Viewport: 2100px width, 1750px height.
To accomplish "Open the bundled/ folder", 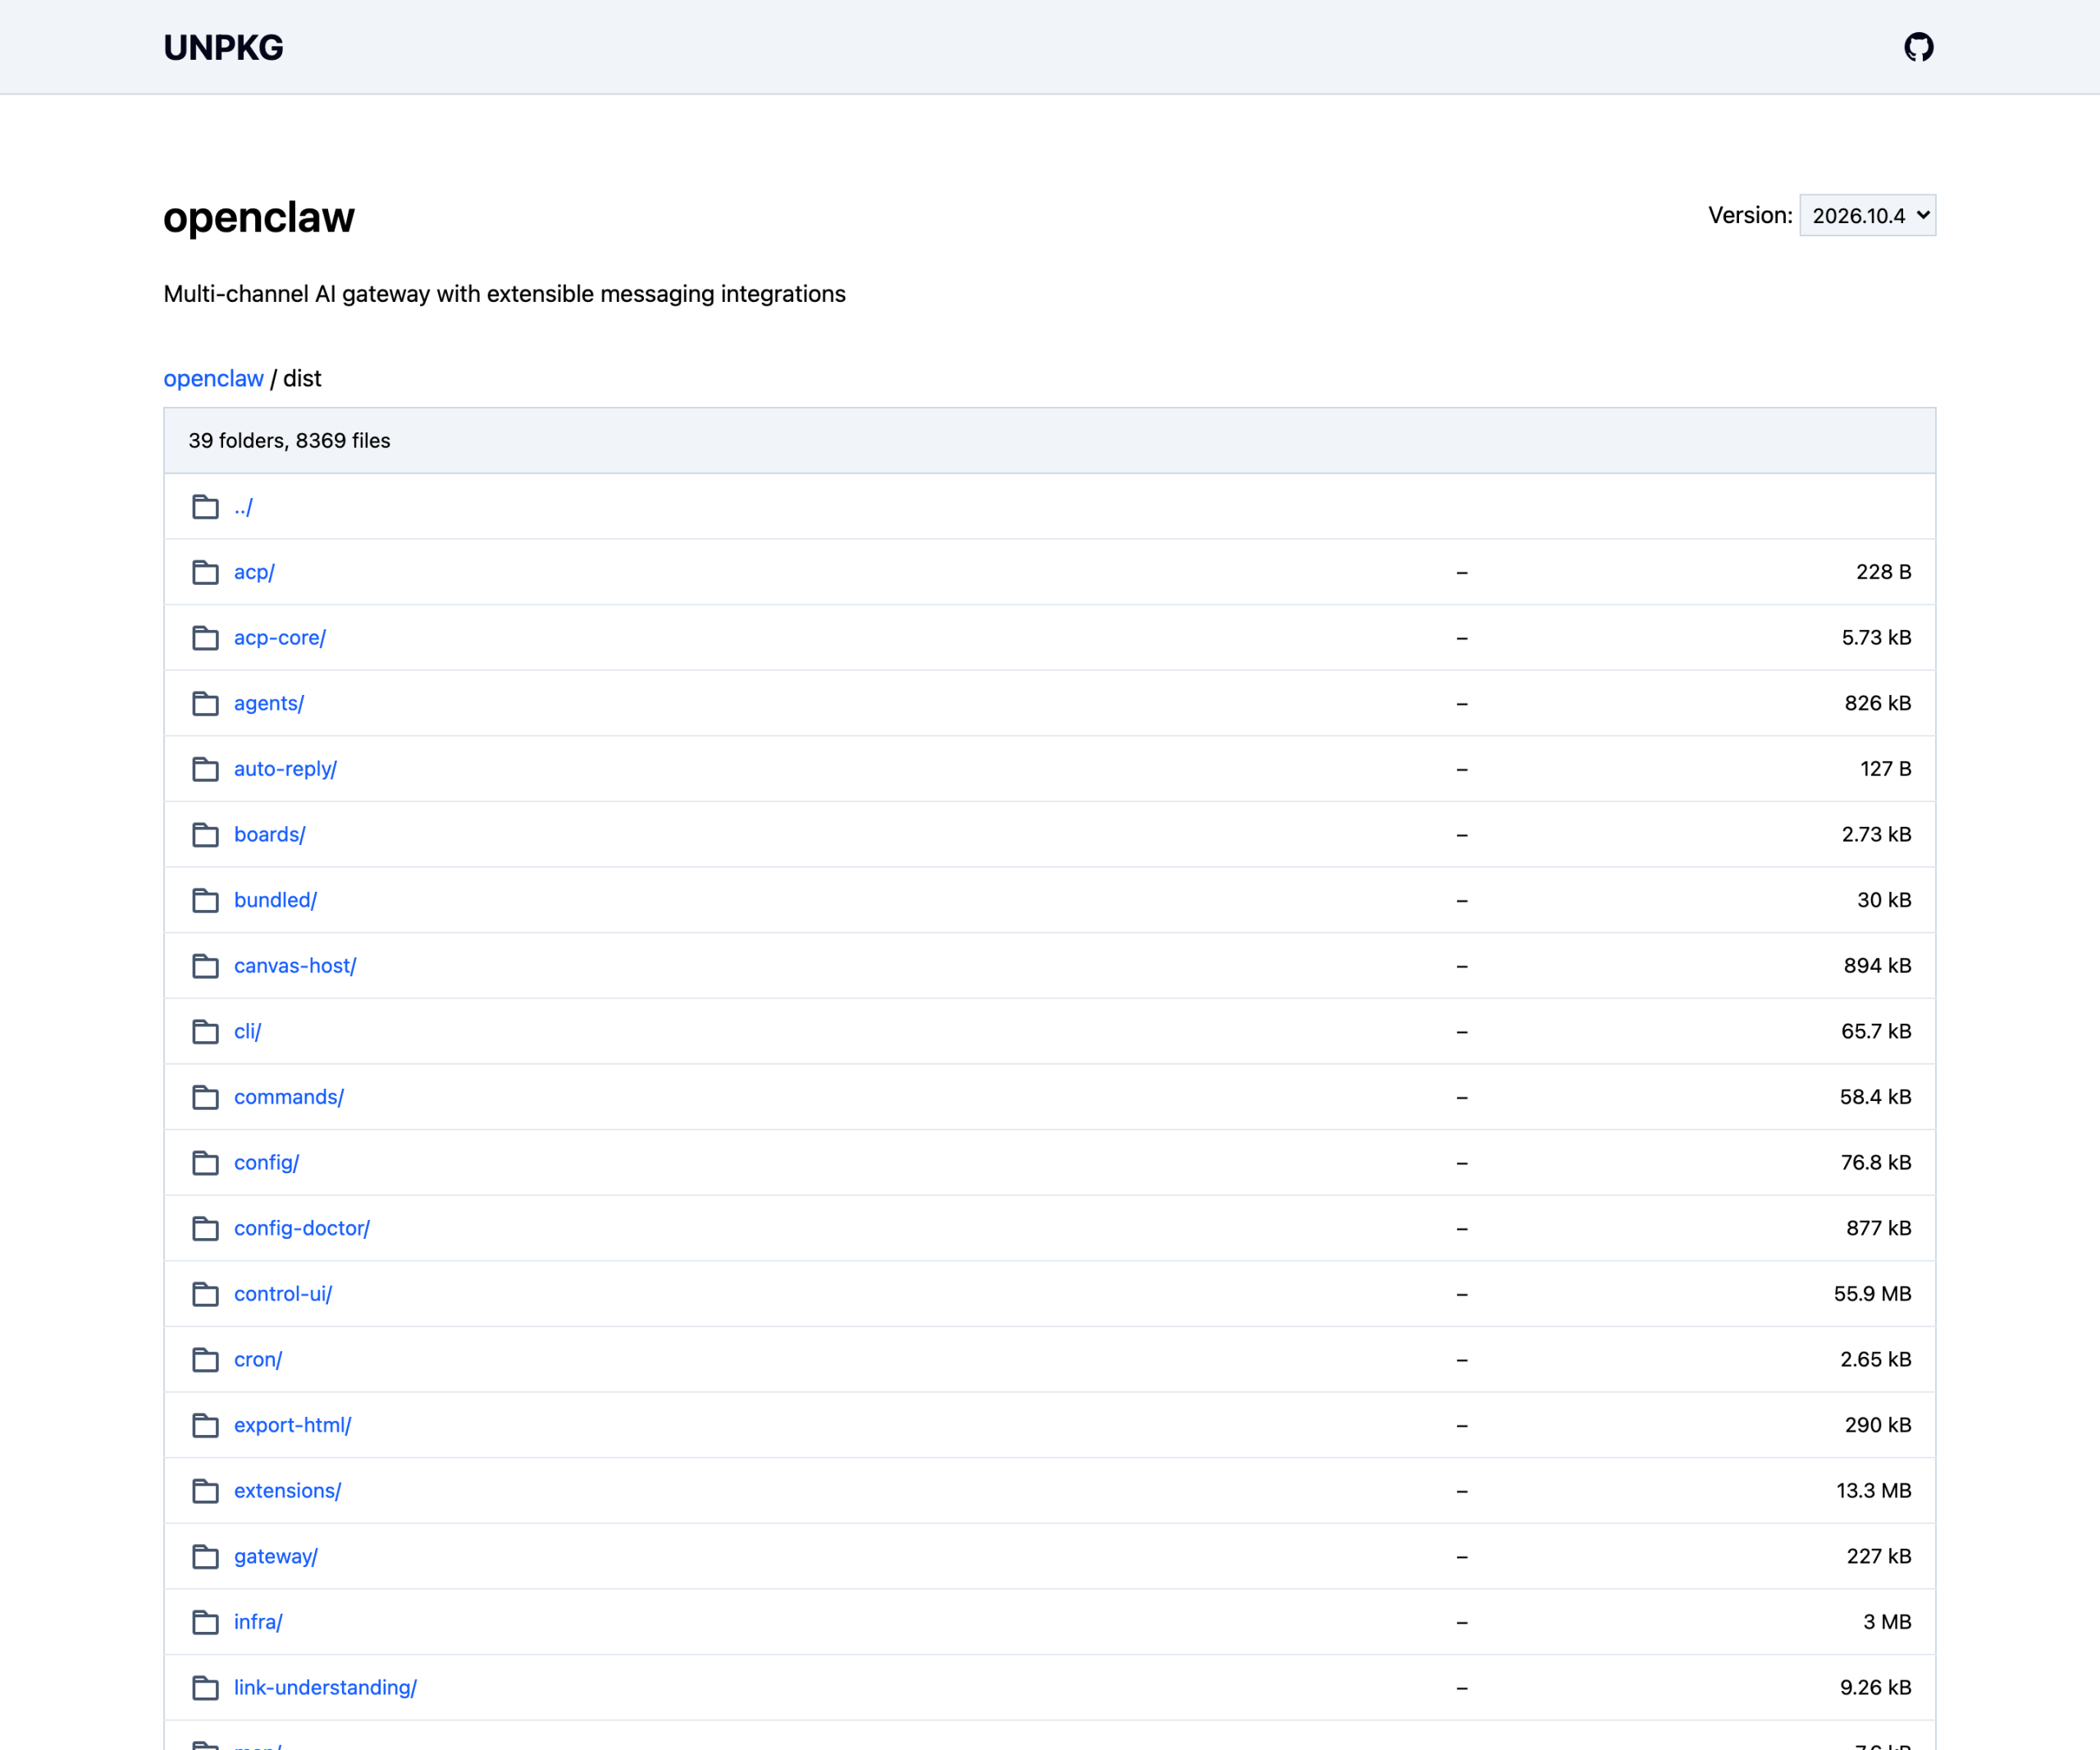I will coord(276,900).
